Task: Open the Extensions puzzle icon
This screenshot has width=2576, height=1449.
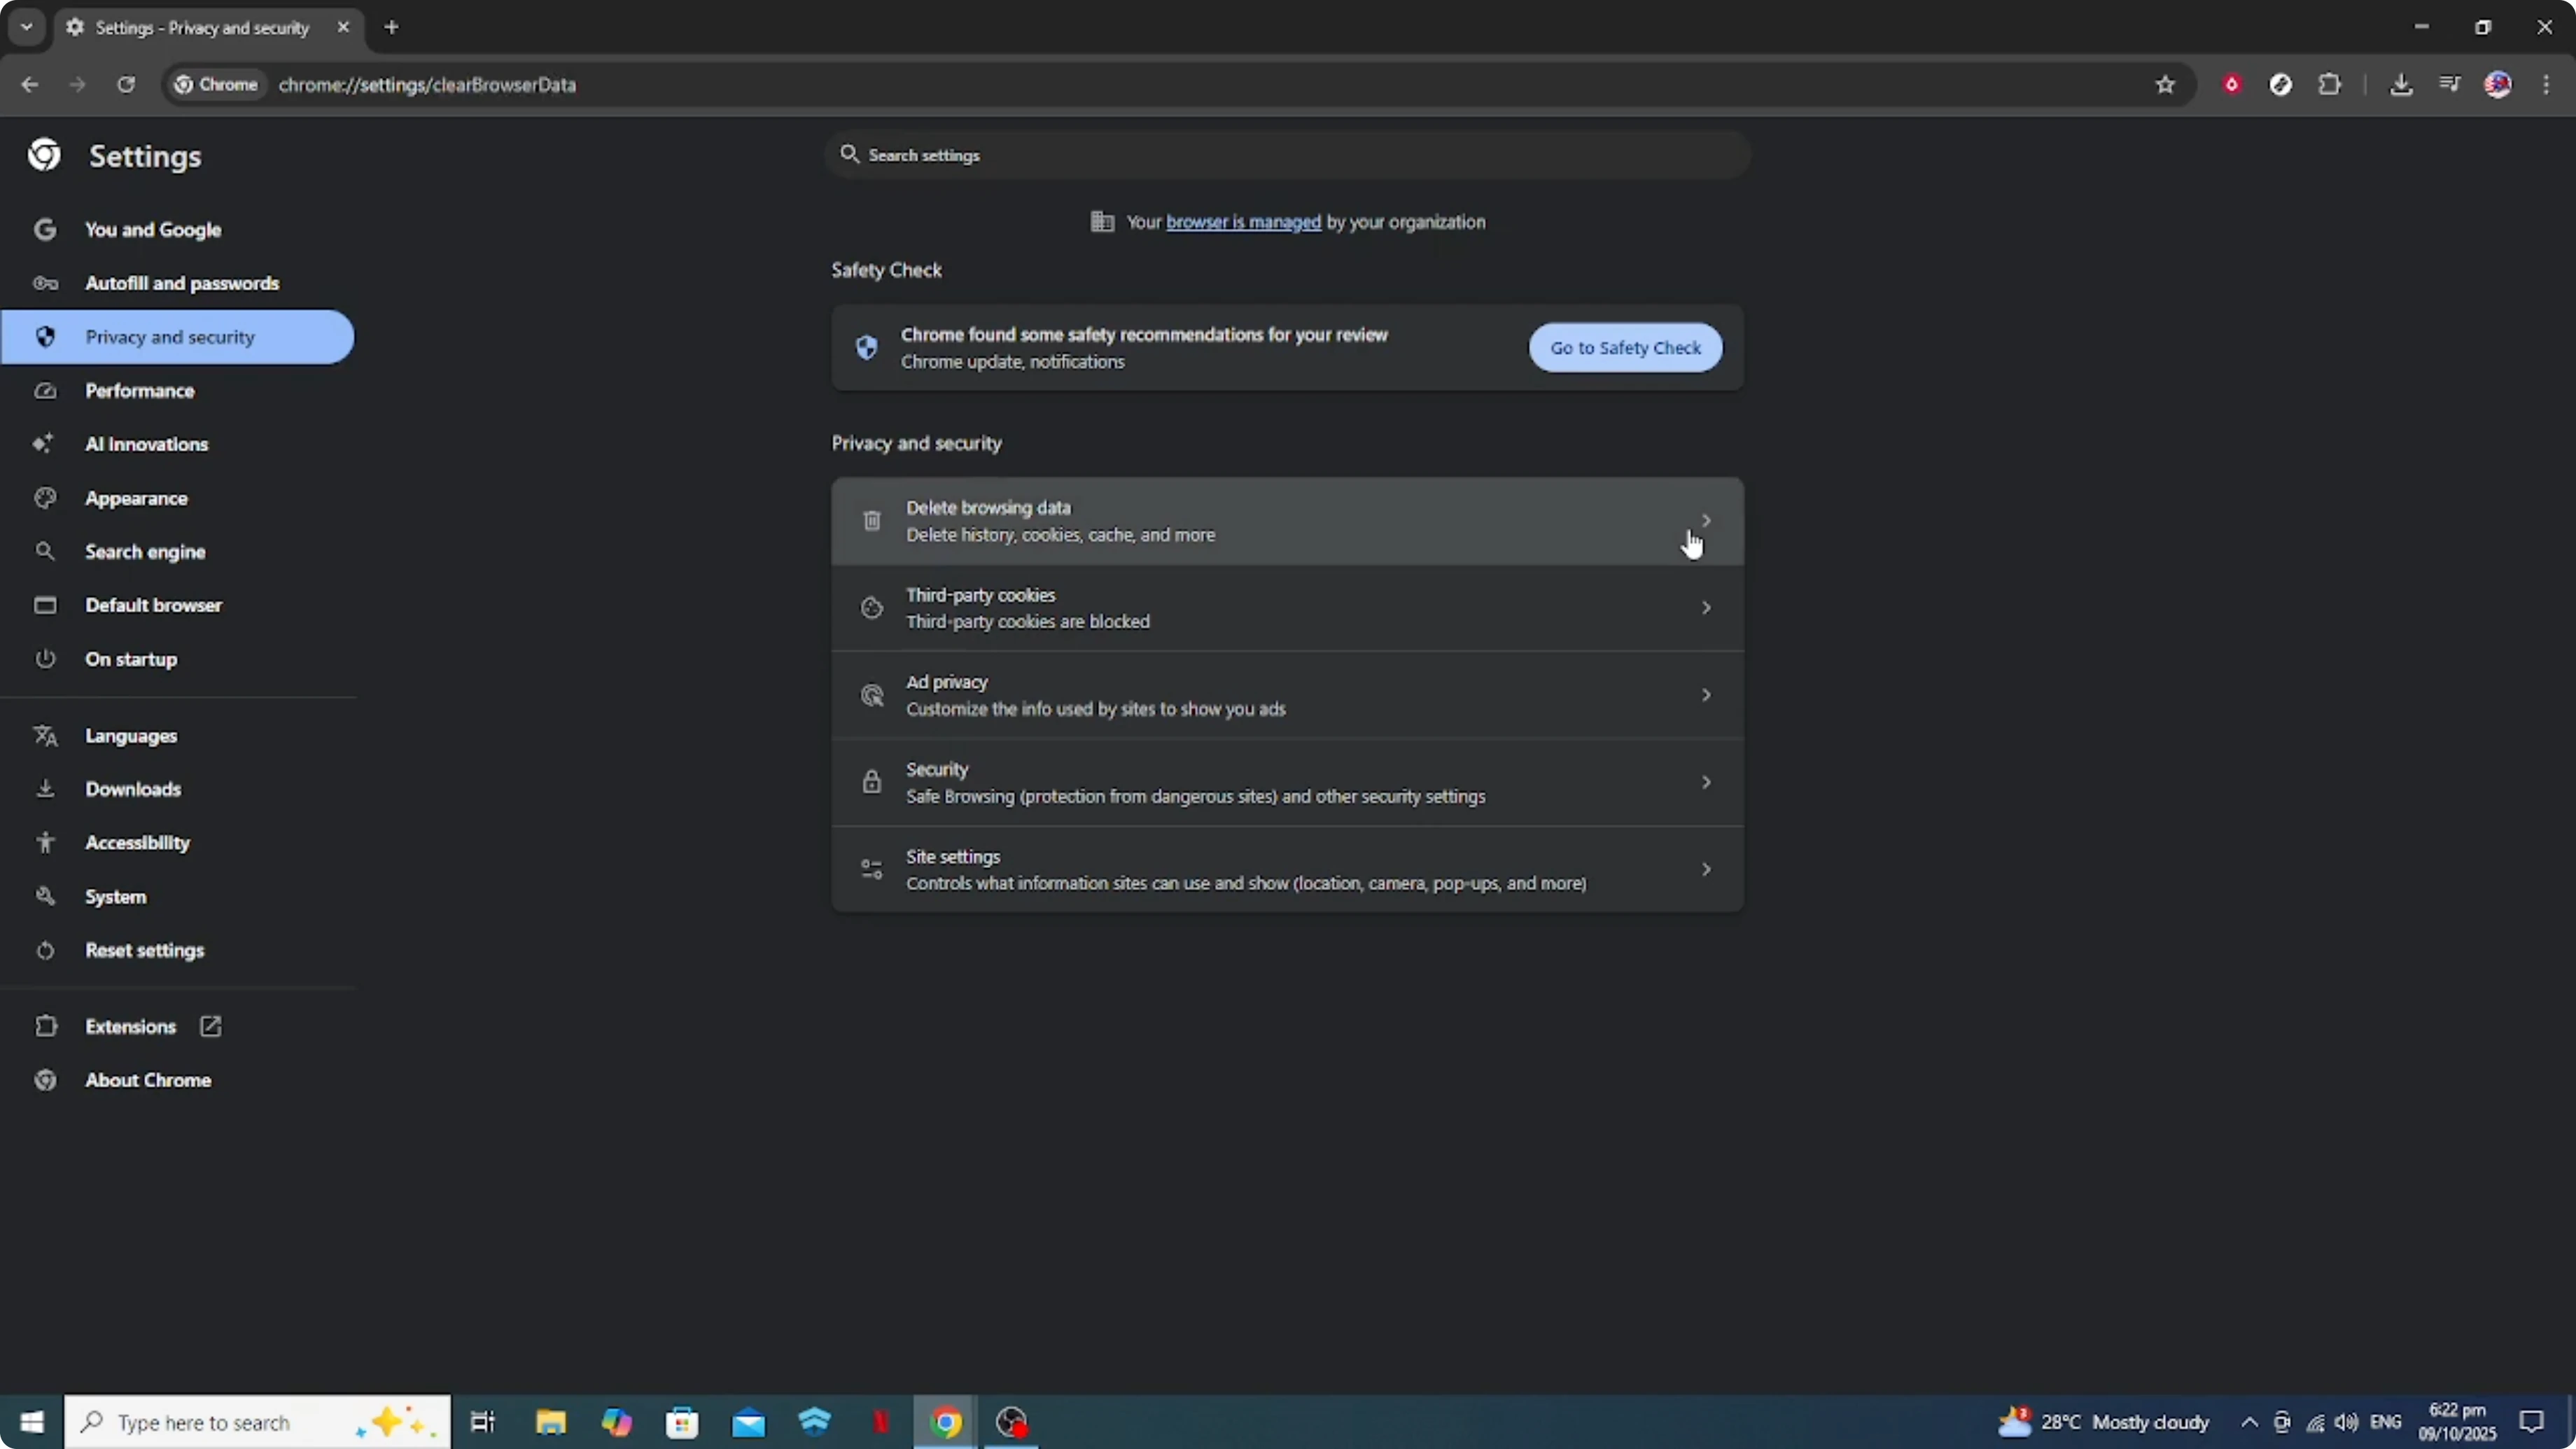Action: [2330, 85]
